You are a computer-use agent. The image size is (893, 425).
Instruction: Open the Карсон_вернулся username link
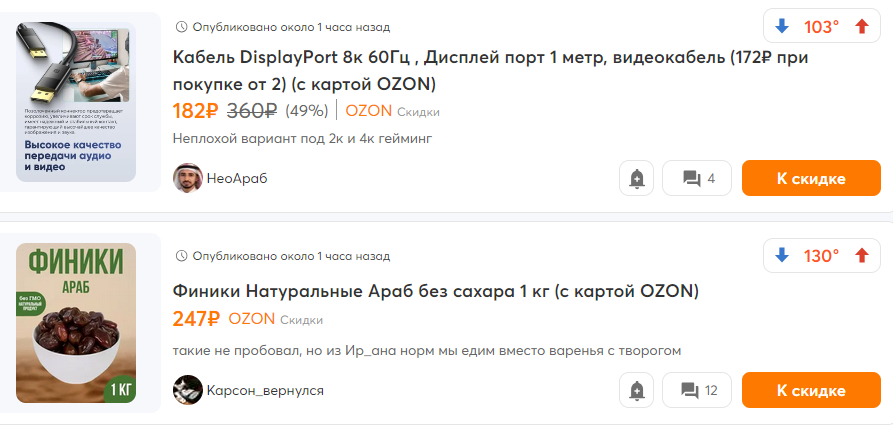click(x=265, y=390)
